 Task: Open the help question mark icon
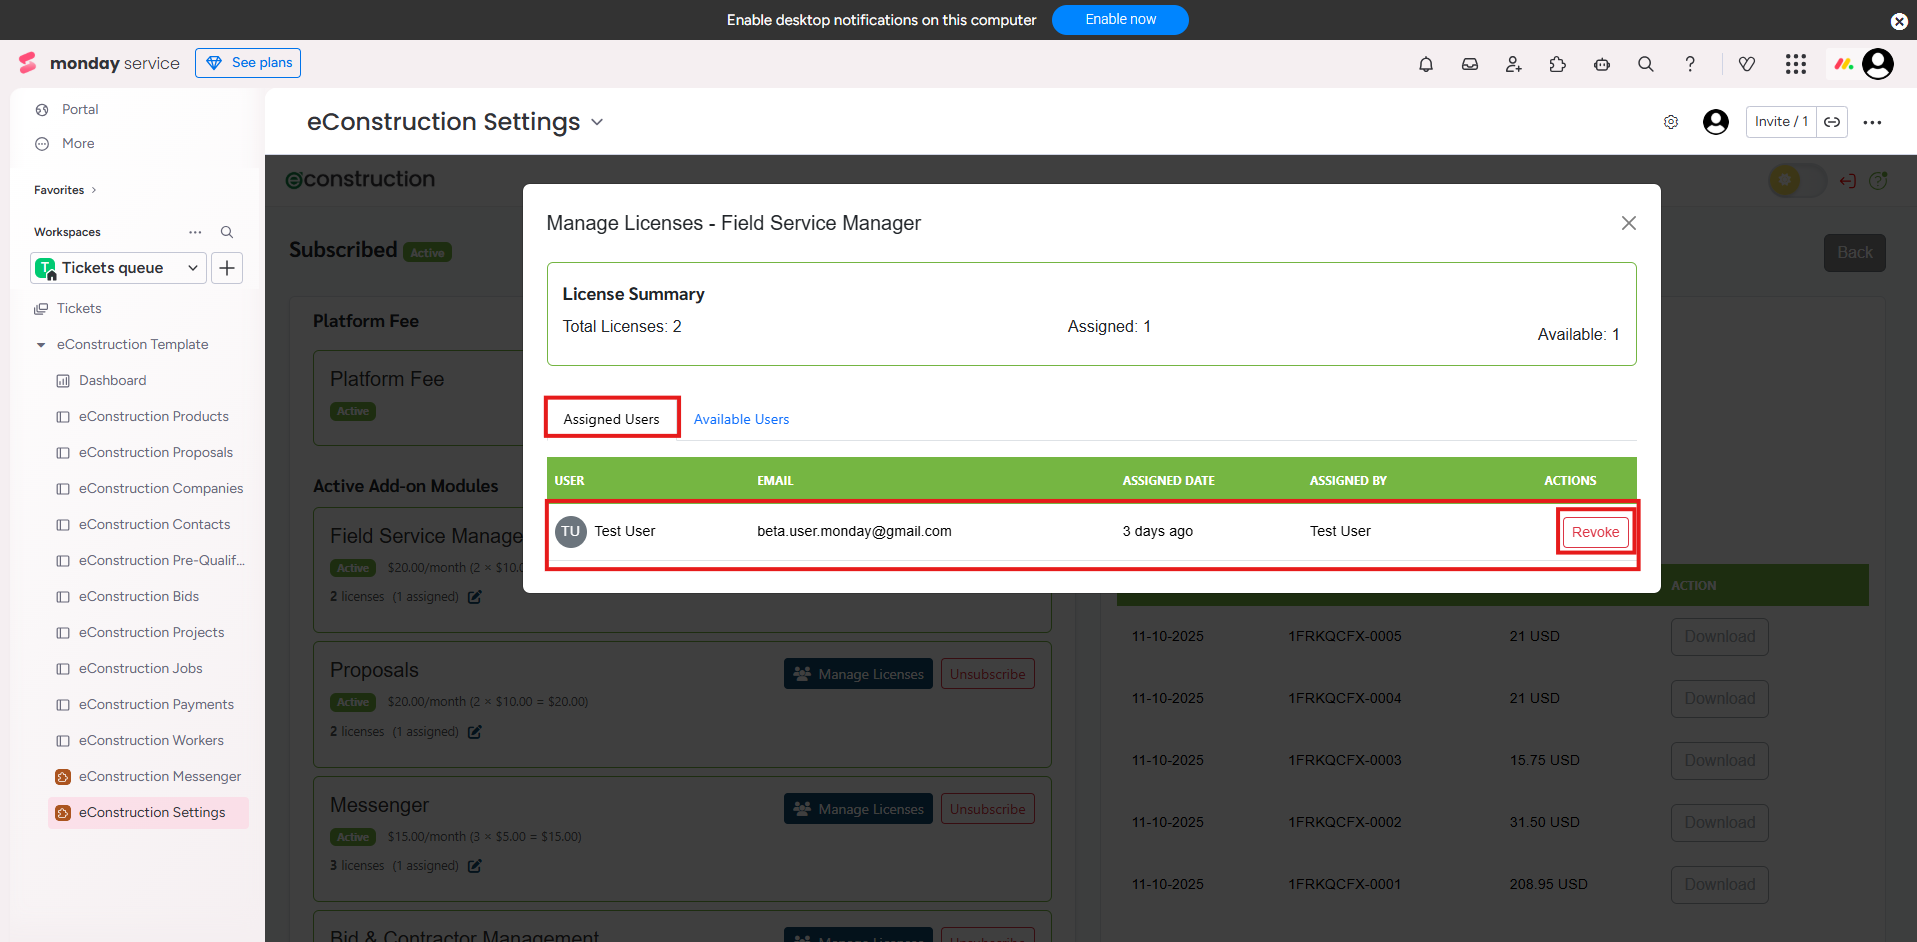[x=1690, y=64]
